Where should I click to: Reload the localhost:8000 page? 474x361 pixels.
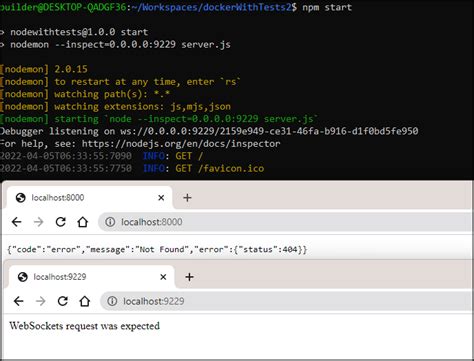[60, 222]
